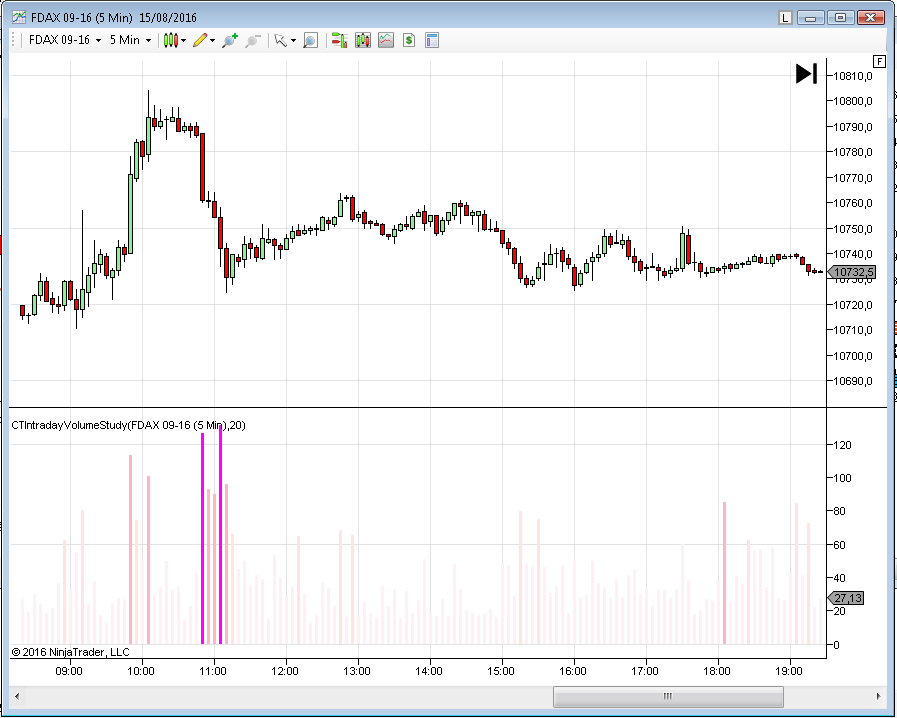Image resolution: width=897 pixels, height=718 pixels.
Task: Click the blue volume bars toolbar icon
Action: tap(361, 40)
